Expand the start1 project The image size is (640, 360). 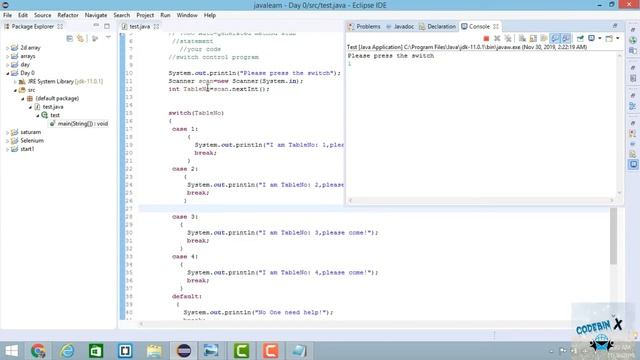coord(7,149)
